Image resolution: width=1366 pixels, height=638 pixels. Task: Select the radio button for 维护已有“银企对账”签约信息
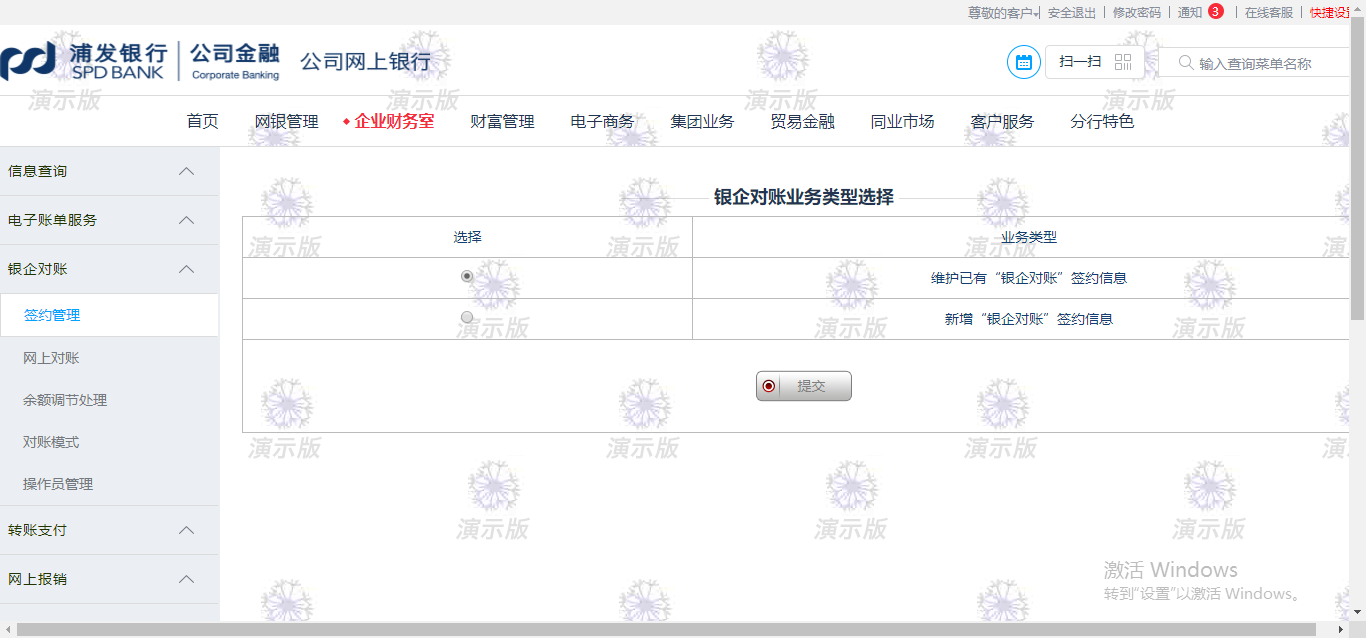pyautogui.click(x=467, y=276)
